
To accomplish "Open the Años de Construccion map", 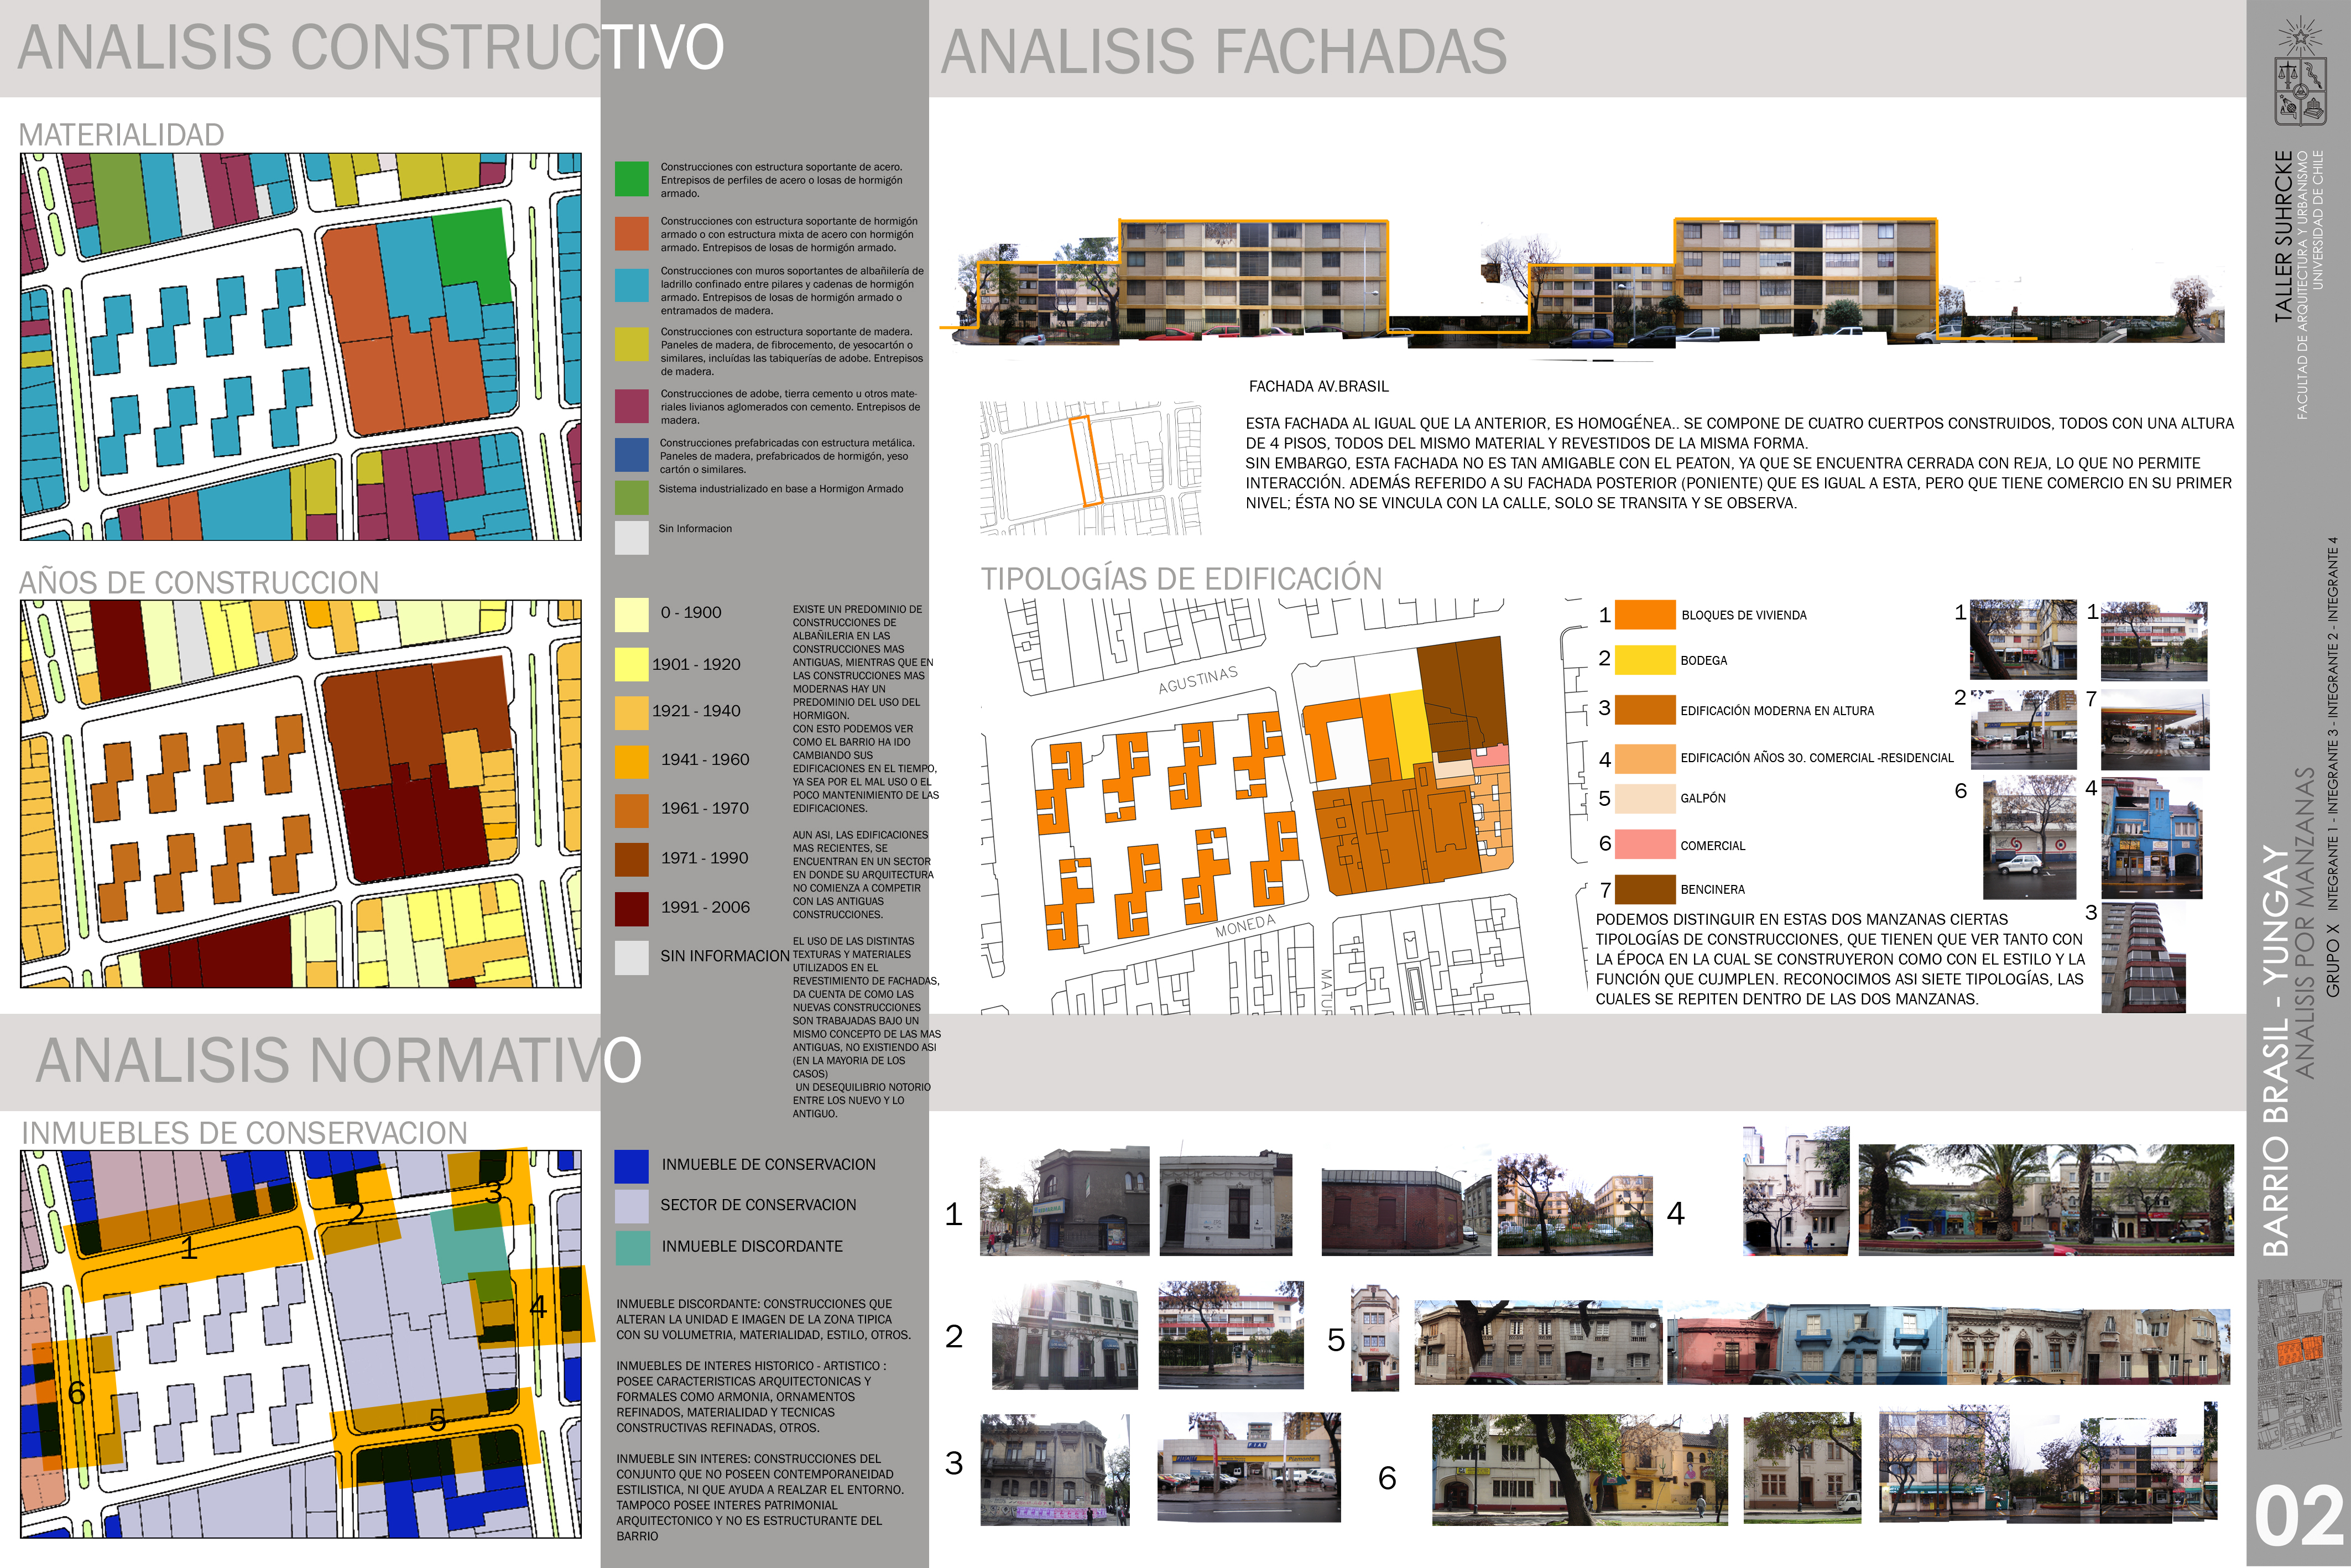I will 300,794.
